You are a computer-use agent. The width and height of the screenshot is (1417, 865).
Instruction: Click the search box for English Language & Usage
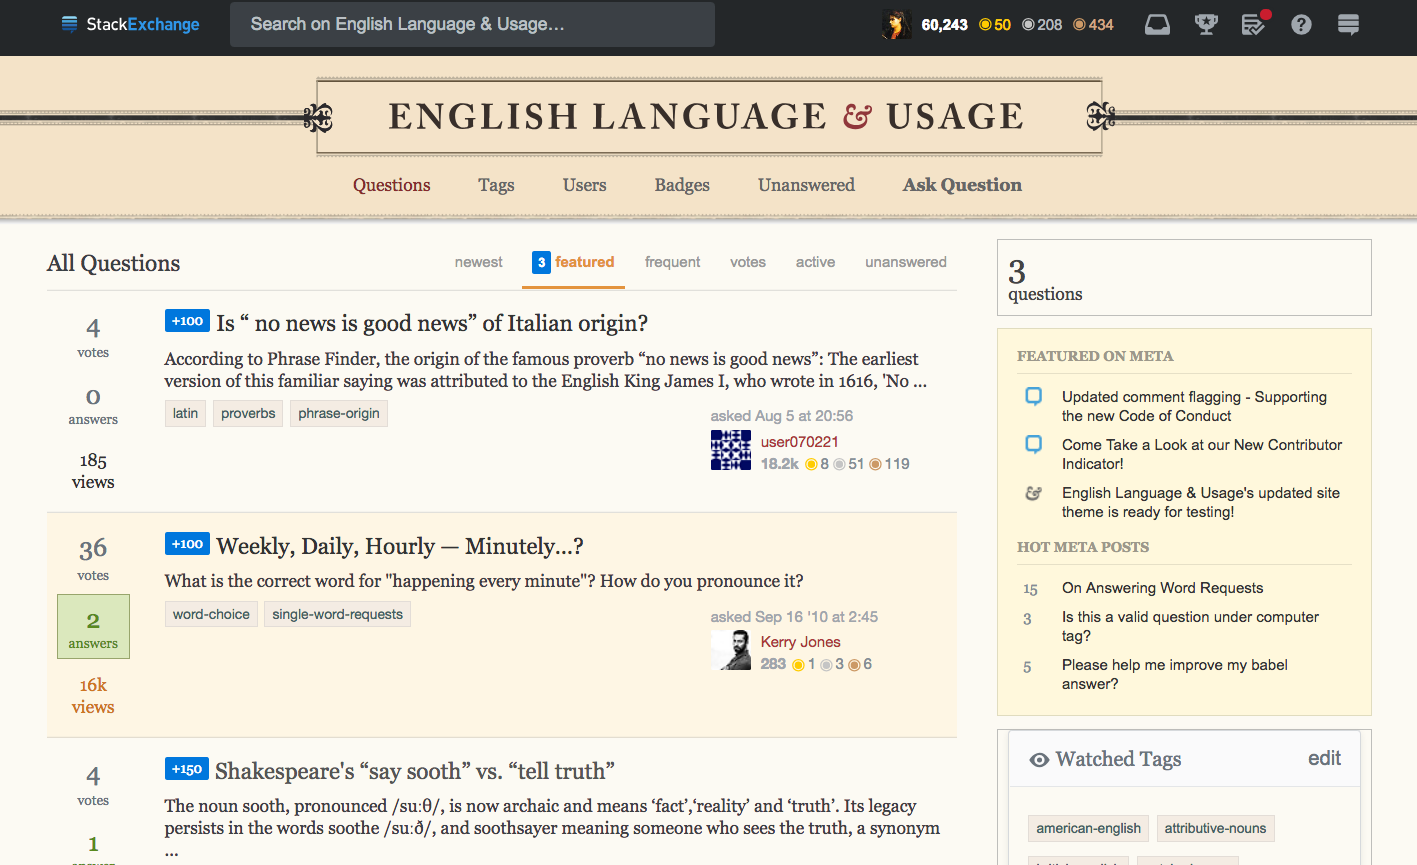[x=472, y=24]
